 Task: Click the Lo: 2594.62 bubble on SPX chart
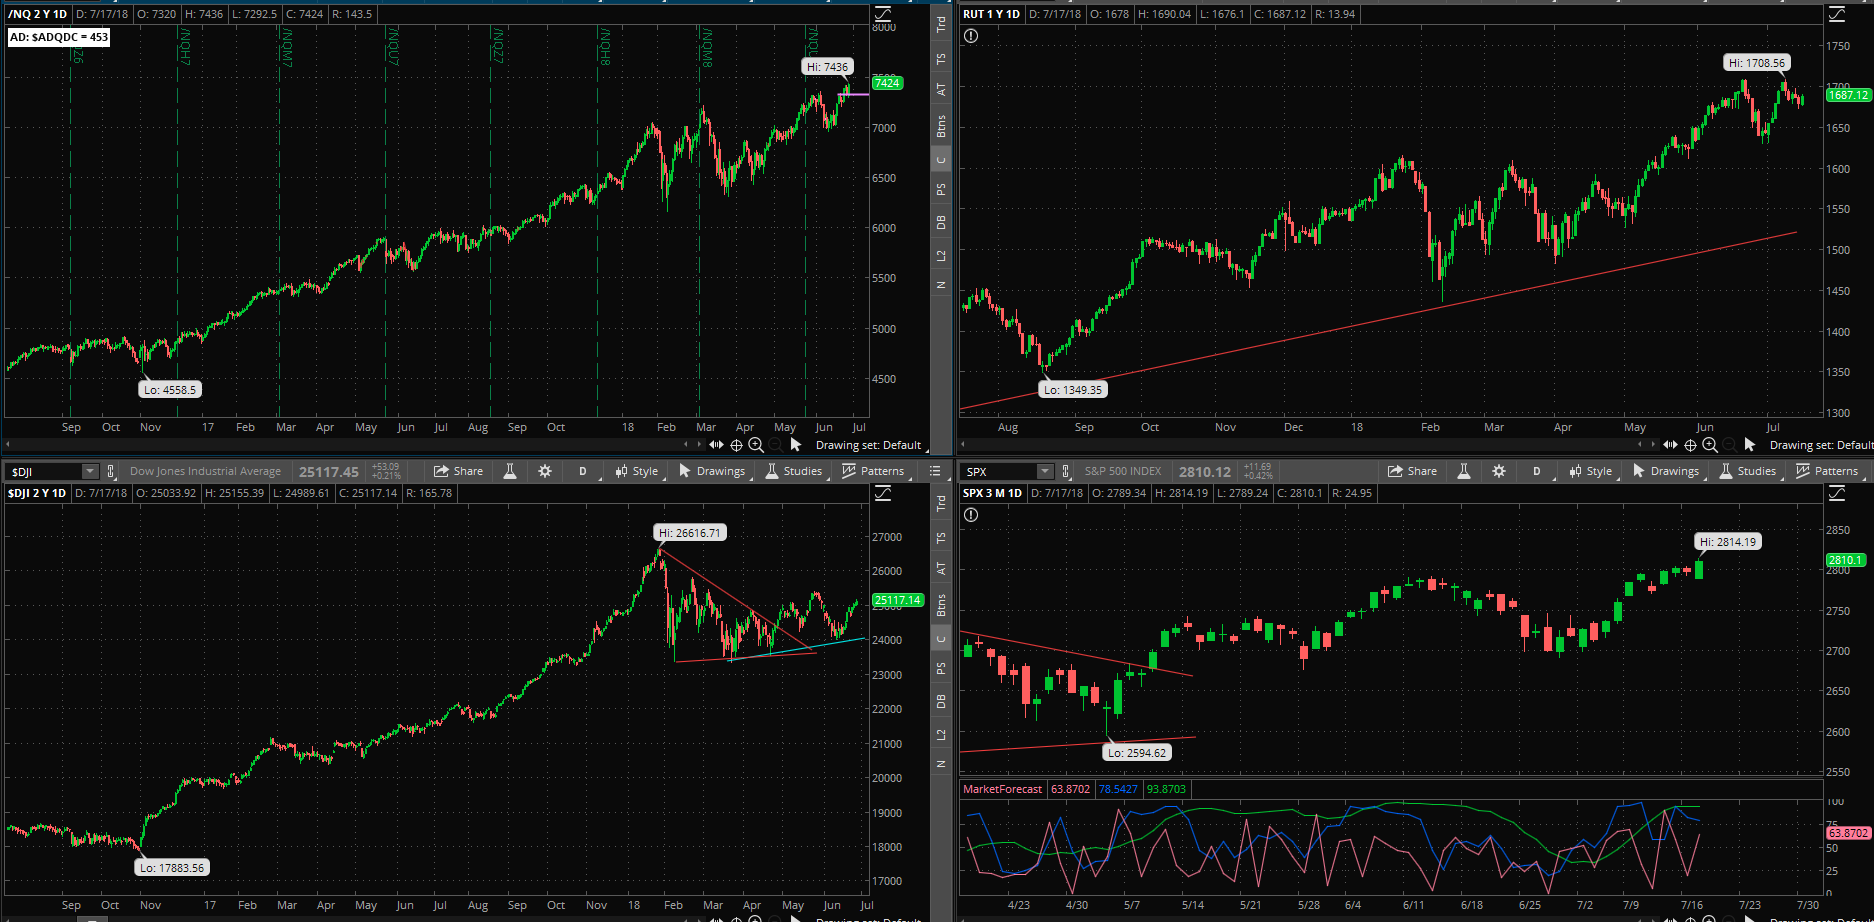tap(1137, 753)
